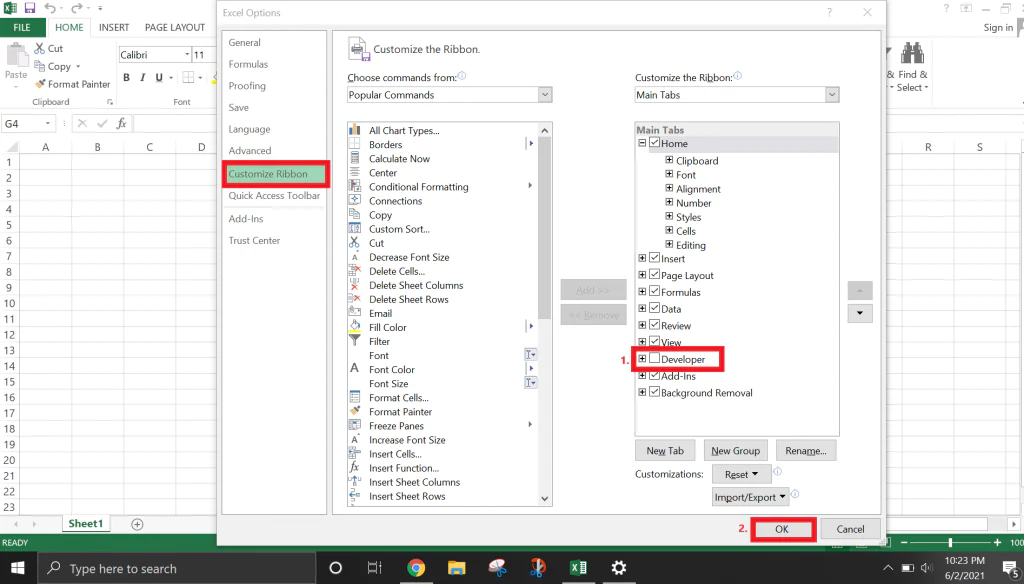Screen dimensions: 1024x584
Task: Select the Email command icon
Action: click(355, 313)
